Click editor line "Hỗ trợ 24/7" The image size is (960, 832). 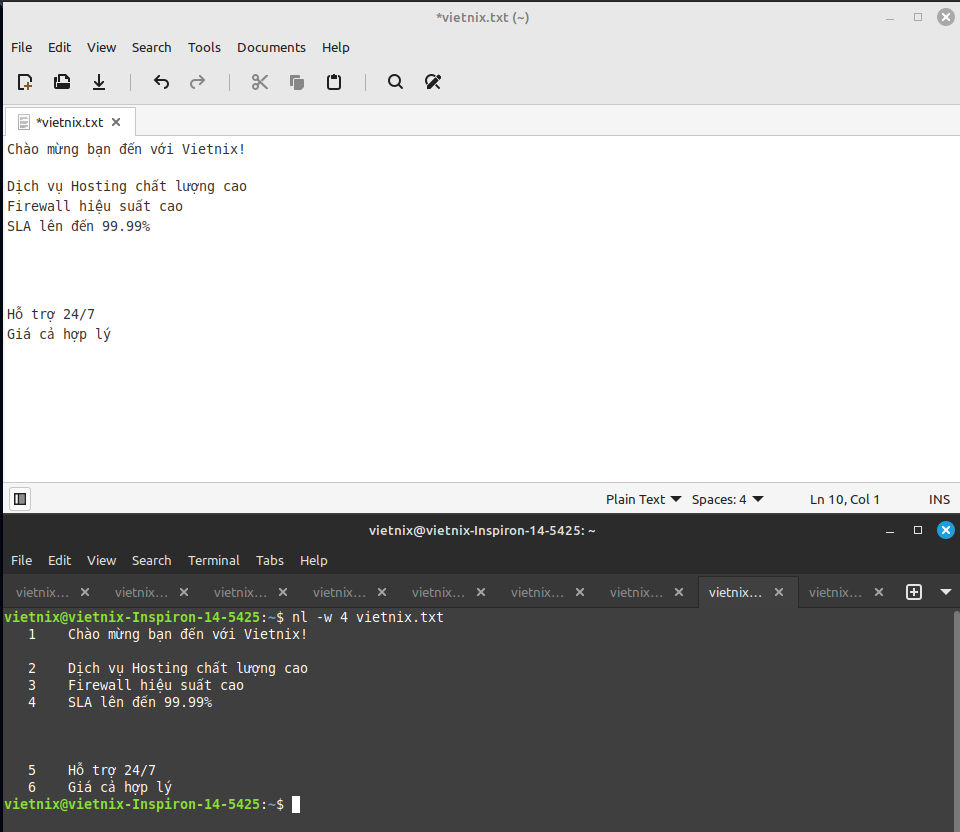(51, 315)
